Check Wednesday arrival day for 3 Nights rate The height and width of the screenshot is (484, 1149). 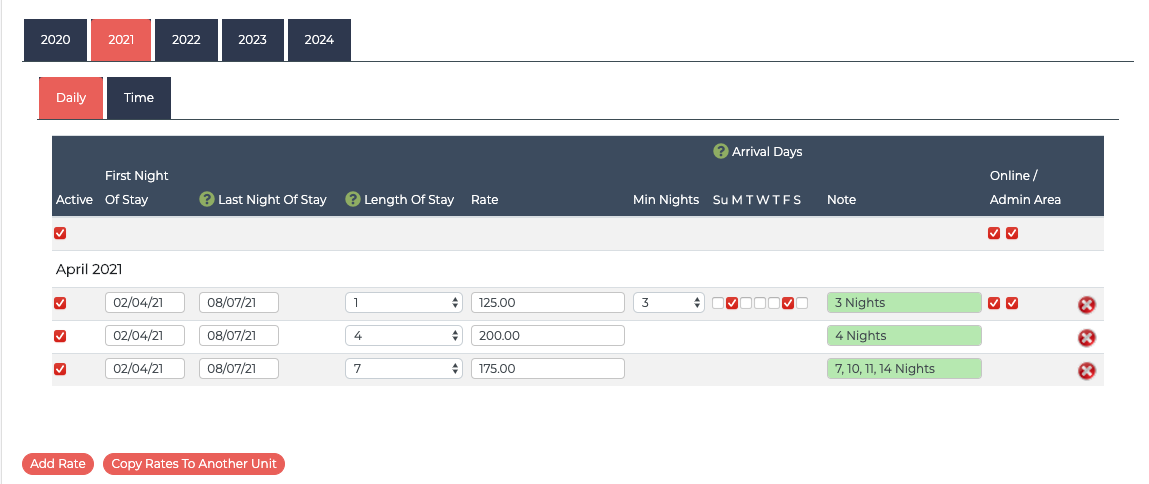click(760, 303)
